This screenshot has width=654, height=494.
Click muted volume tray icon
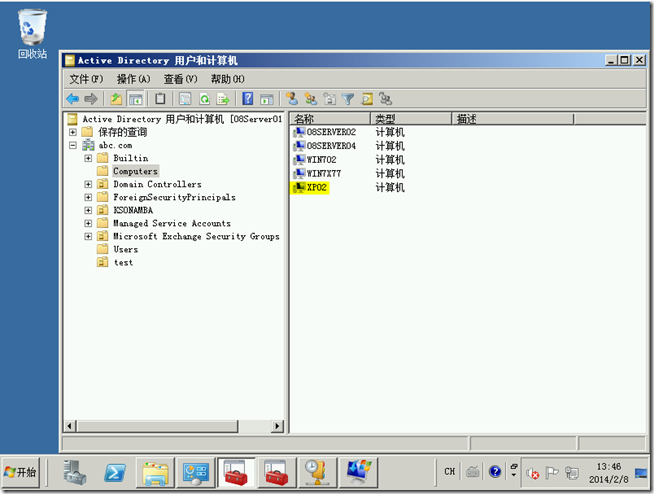click(x=532, y=473)
